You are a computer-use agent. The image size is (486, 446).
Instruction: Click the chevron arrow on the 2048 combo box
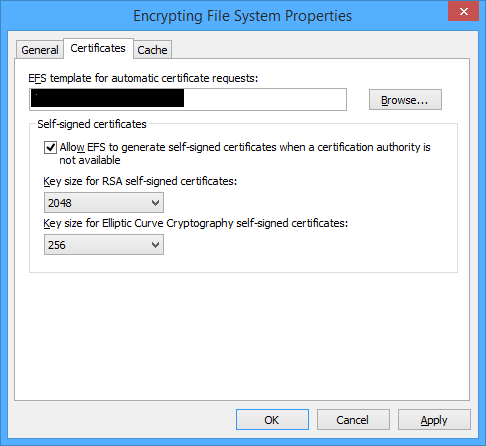155,203
